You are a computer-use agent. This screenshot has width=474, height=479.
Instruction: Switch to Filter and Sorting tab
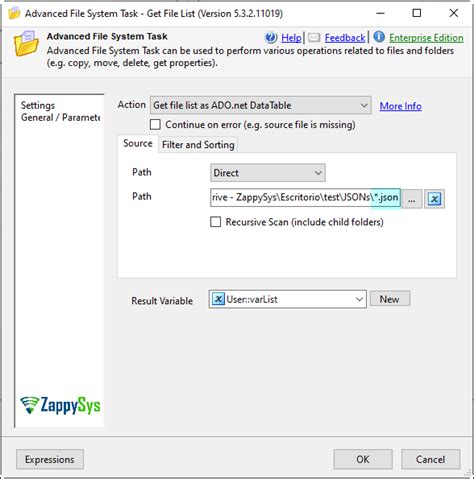tap(198, 145)
